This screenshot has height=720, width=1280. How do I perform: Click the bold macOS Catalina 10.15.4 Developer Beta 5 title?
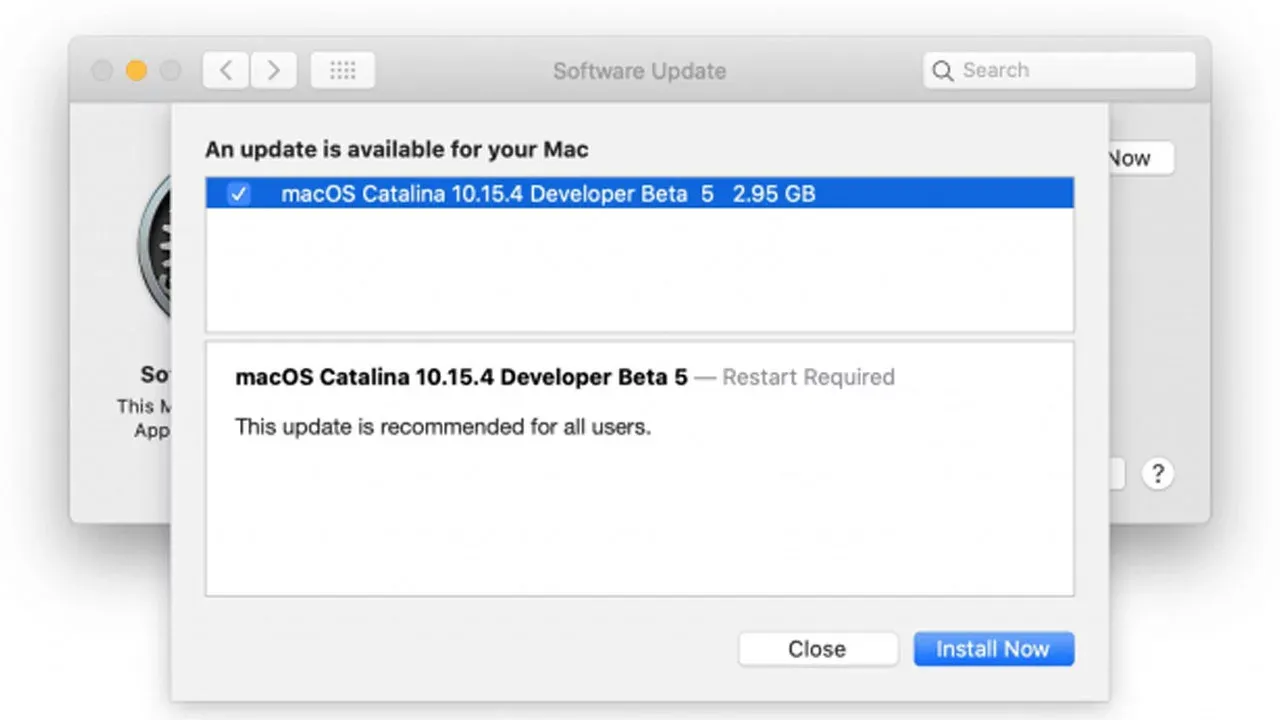coord(462,377)
